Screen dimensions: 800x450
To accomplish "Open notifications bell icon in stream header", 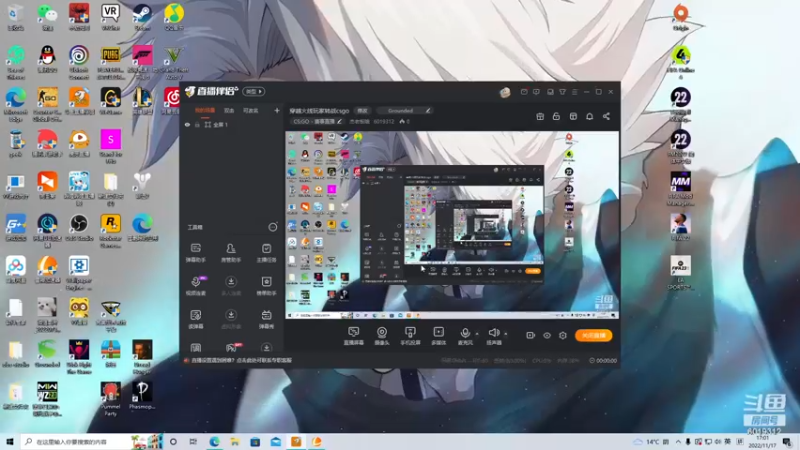I will click(589, 116).
